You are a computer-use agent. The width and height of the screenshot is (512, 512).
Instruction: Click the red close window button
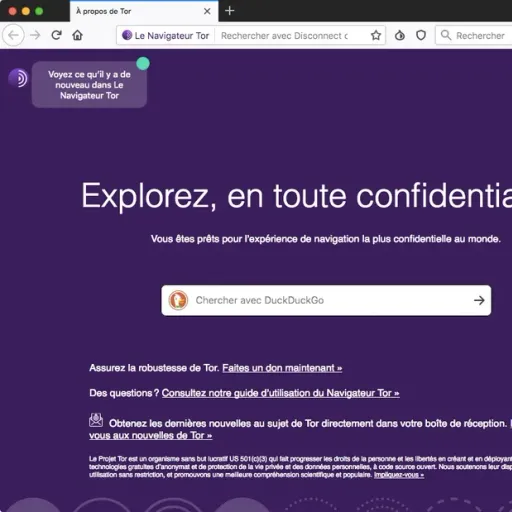13,11
